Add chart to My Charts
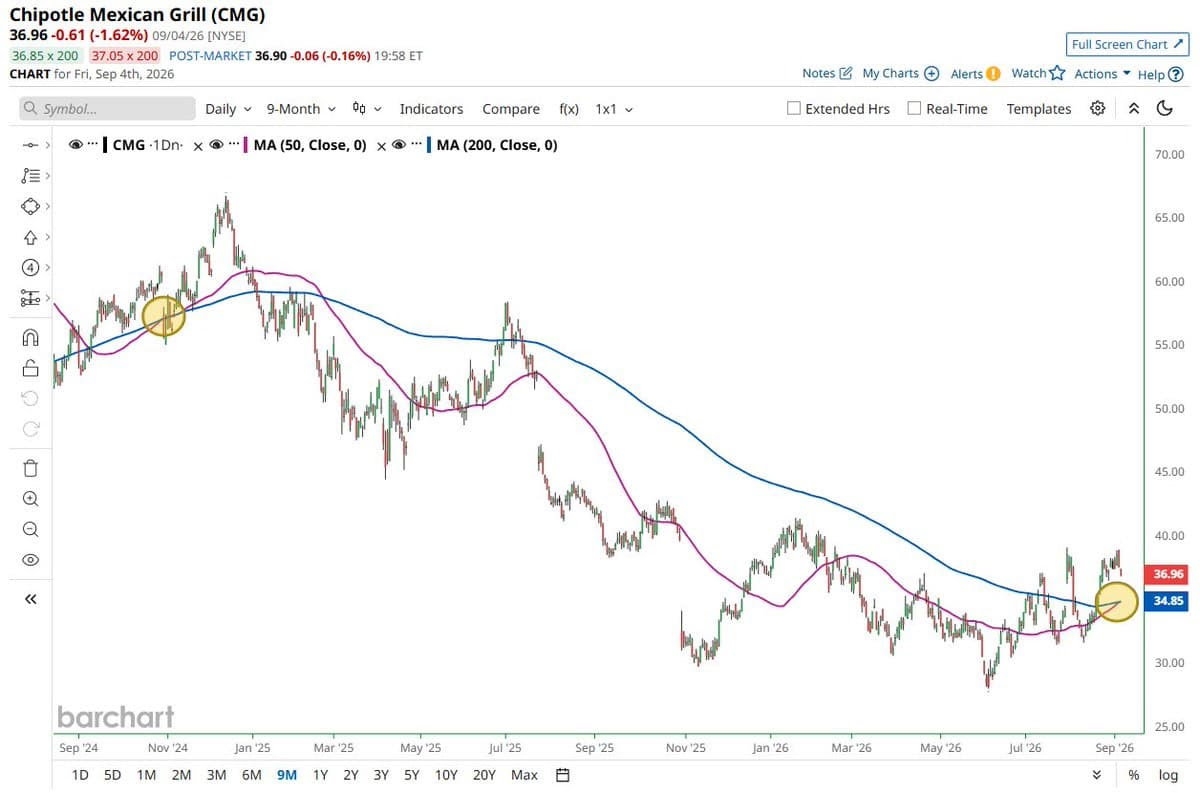 931,73
